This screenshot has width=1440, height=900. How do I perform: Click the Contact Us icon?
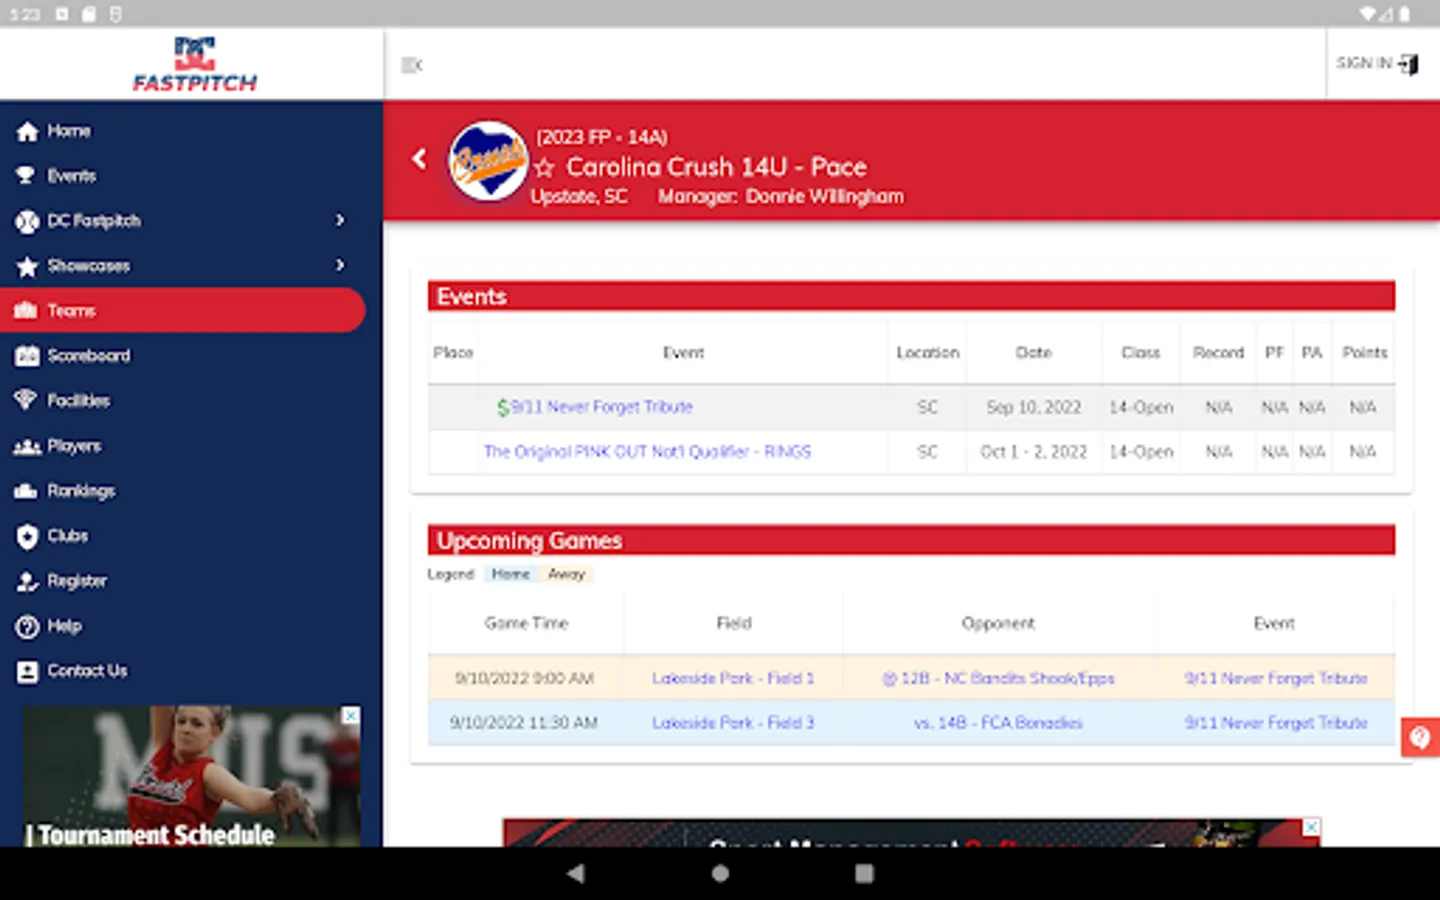[27, 672]
